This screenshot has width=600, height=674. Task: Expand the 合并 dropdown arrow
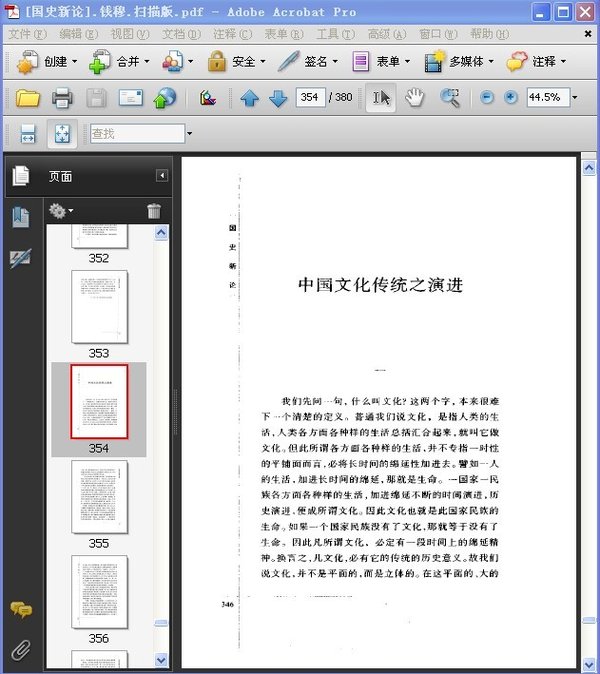click(x=147, y=62)
